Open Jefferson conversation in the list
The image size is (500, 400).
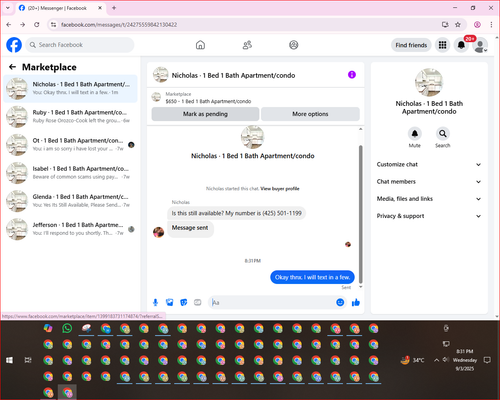(x=70, y=229)
